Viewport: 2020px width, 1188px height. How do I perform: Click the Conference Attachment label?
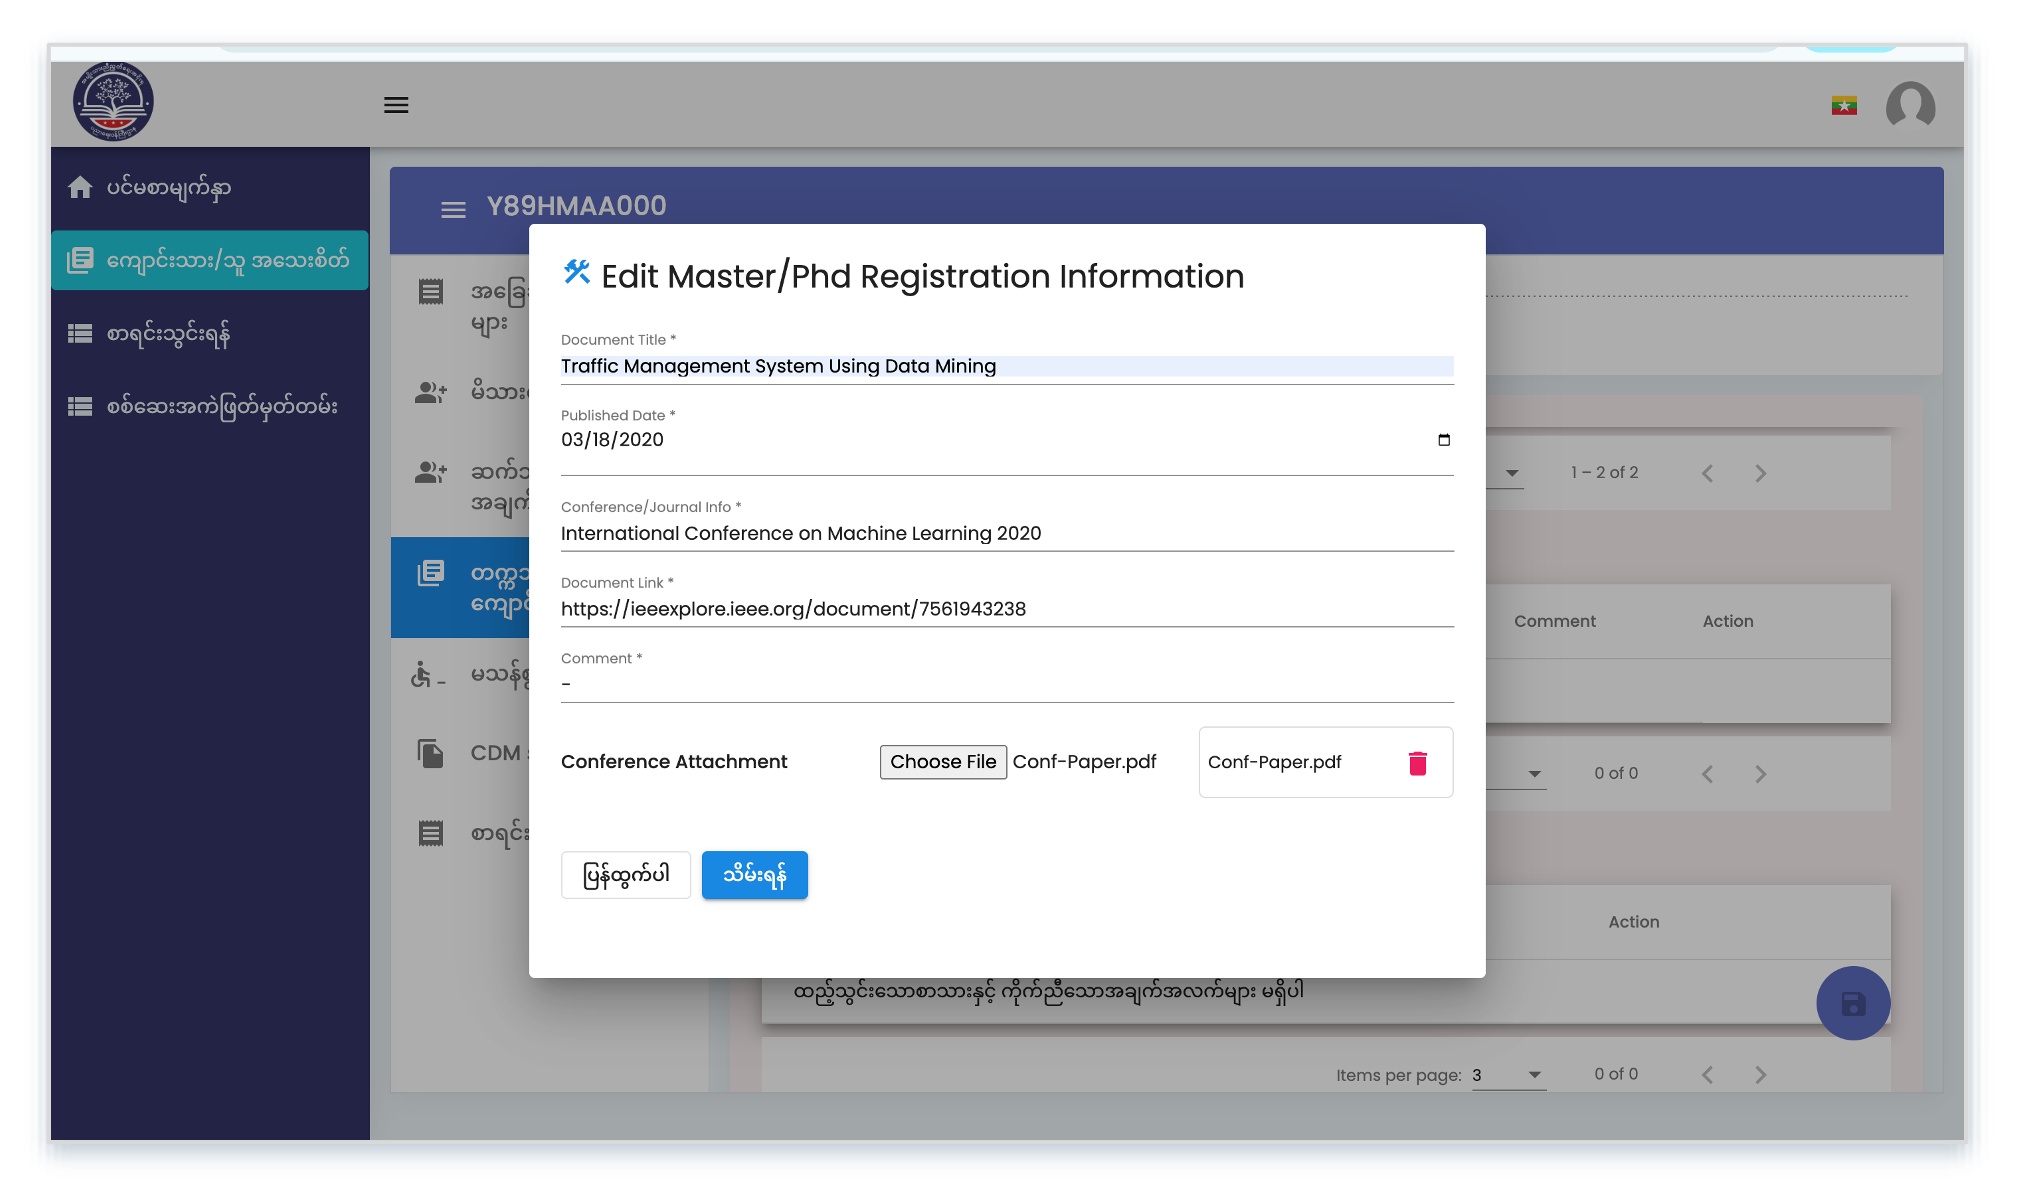click(674, 762)
